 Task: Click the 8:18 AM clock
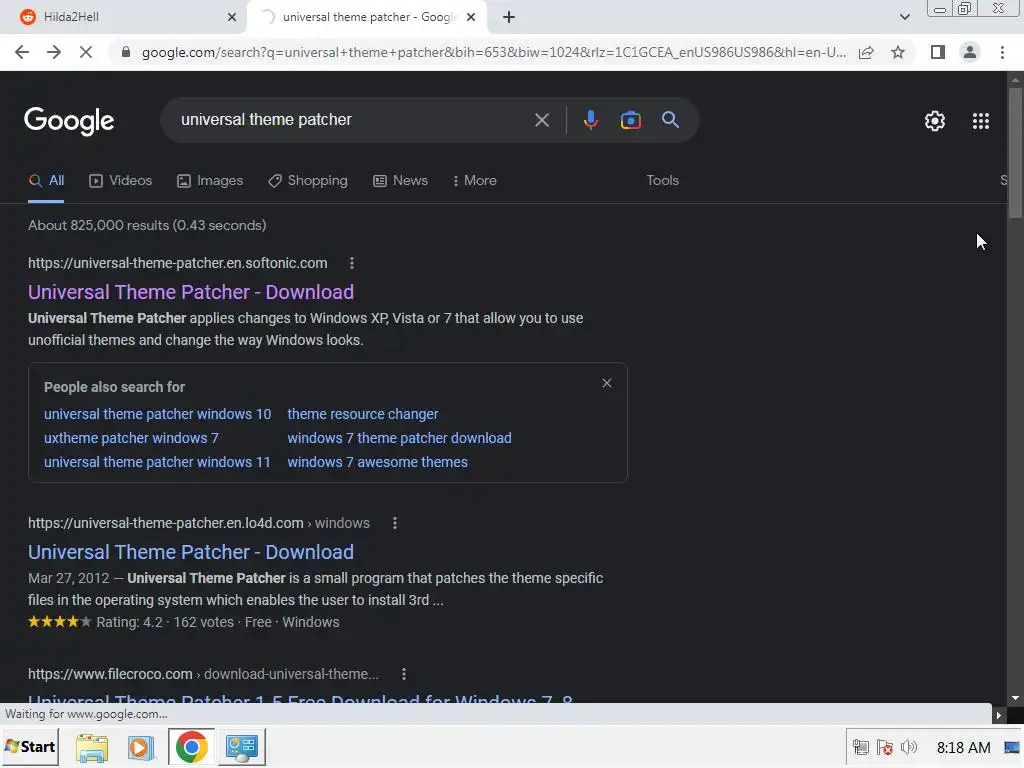[x=963, y=747]
